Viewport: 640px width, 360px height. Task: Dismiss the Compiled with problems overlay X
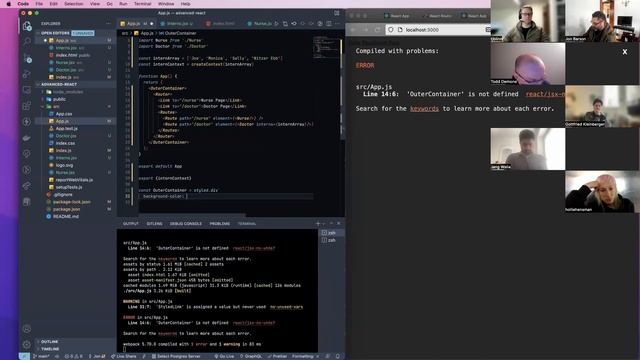pos(624,52)
